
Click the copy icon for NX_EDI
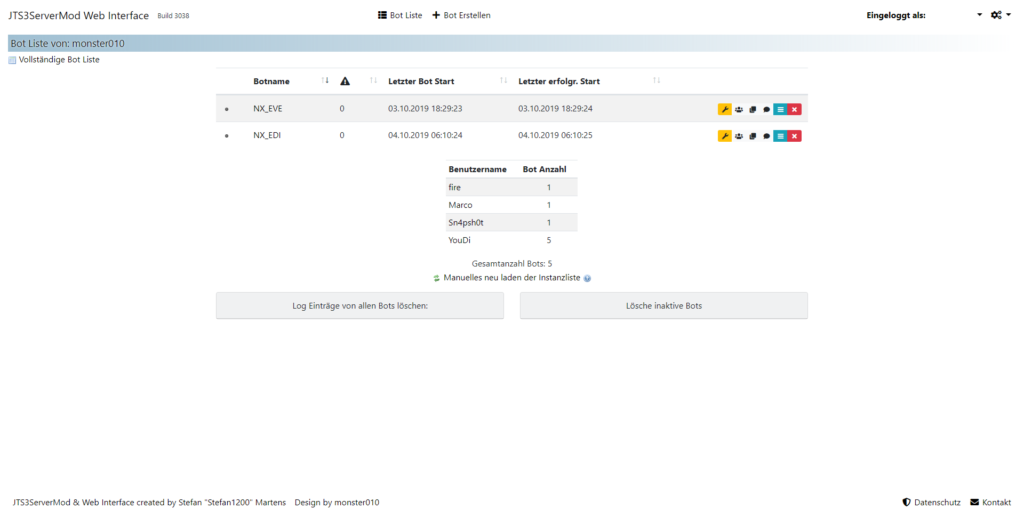click(x=753, y=136)
